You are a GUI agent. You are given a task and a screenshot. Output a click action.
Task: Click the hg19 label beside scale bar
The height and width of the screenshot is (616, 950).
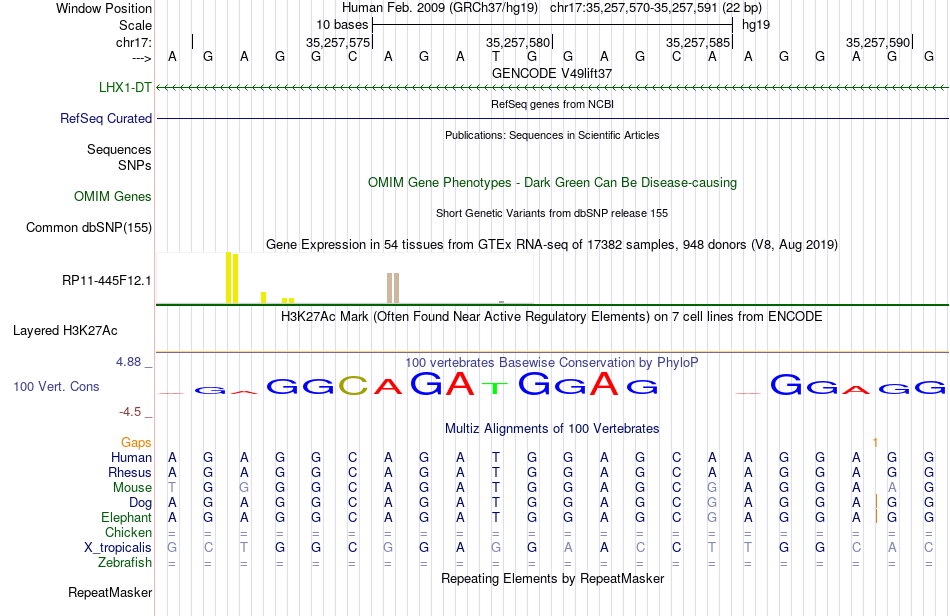click(756, 25)
